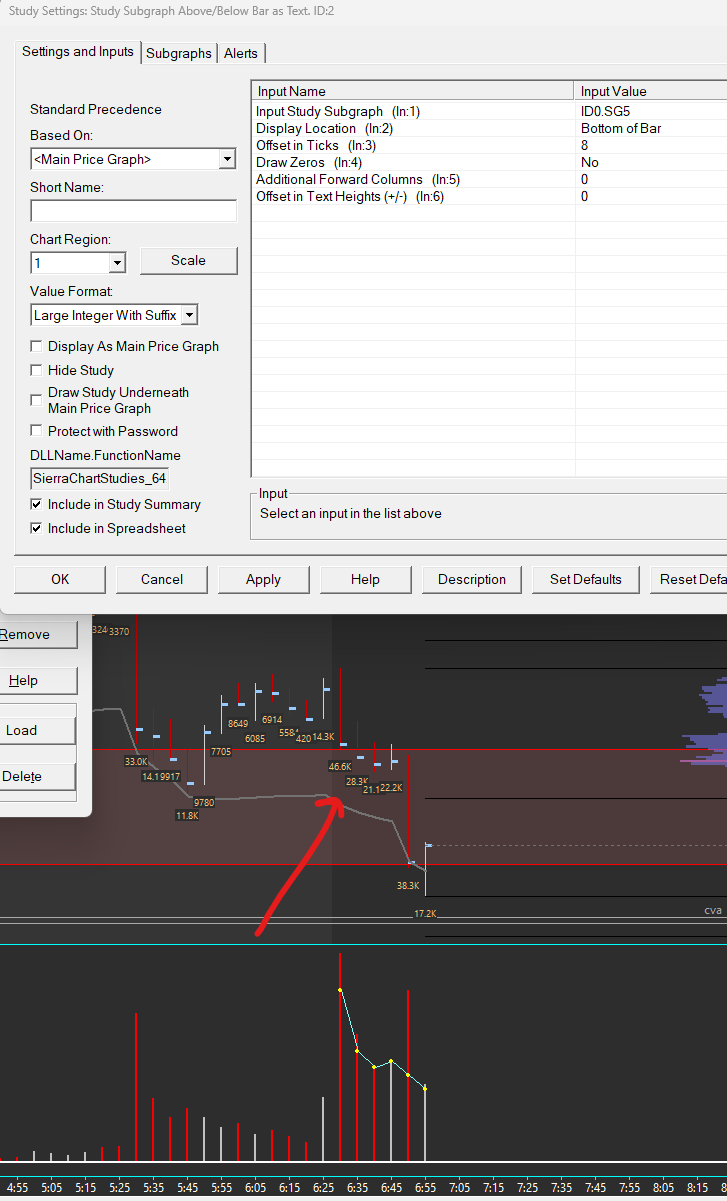Uncheck Include in Study Summary

tap(37, 504)
